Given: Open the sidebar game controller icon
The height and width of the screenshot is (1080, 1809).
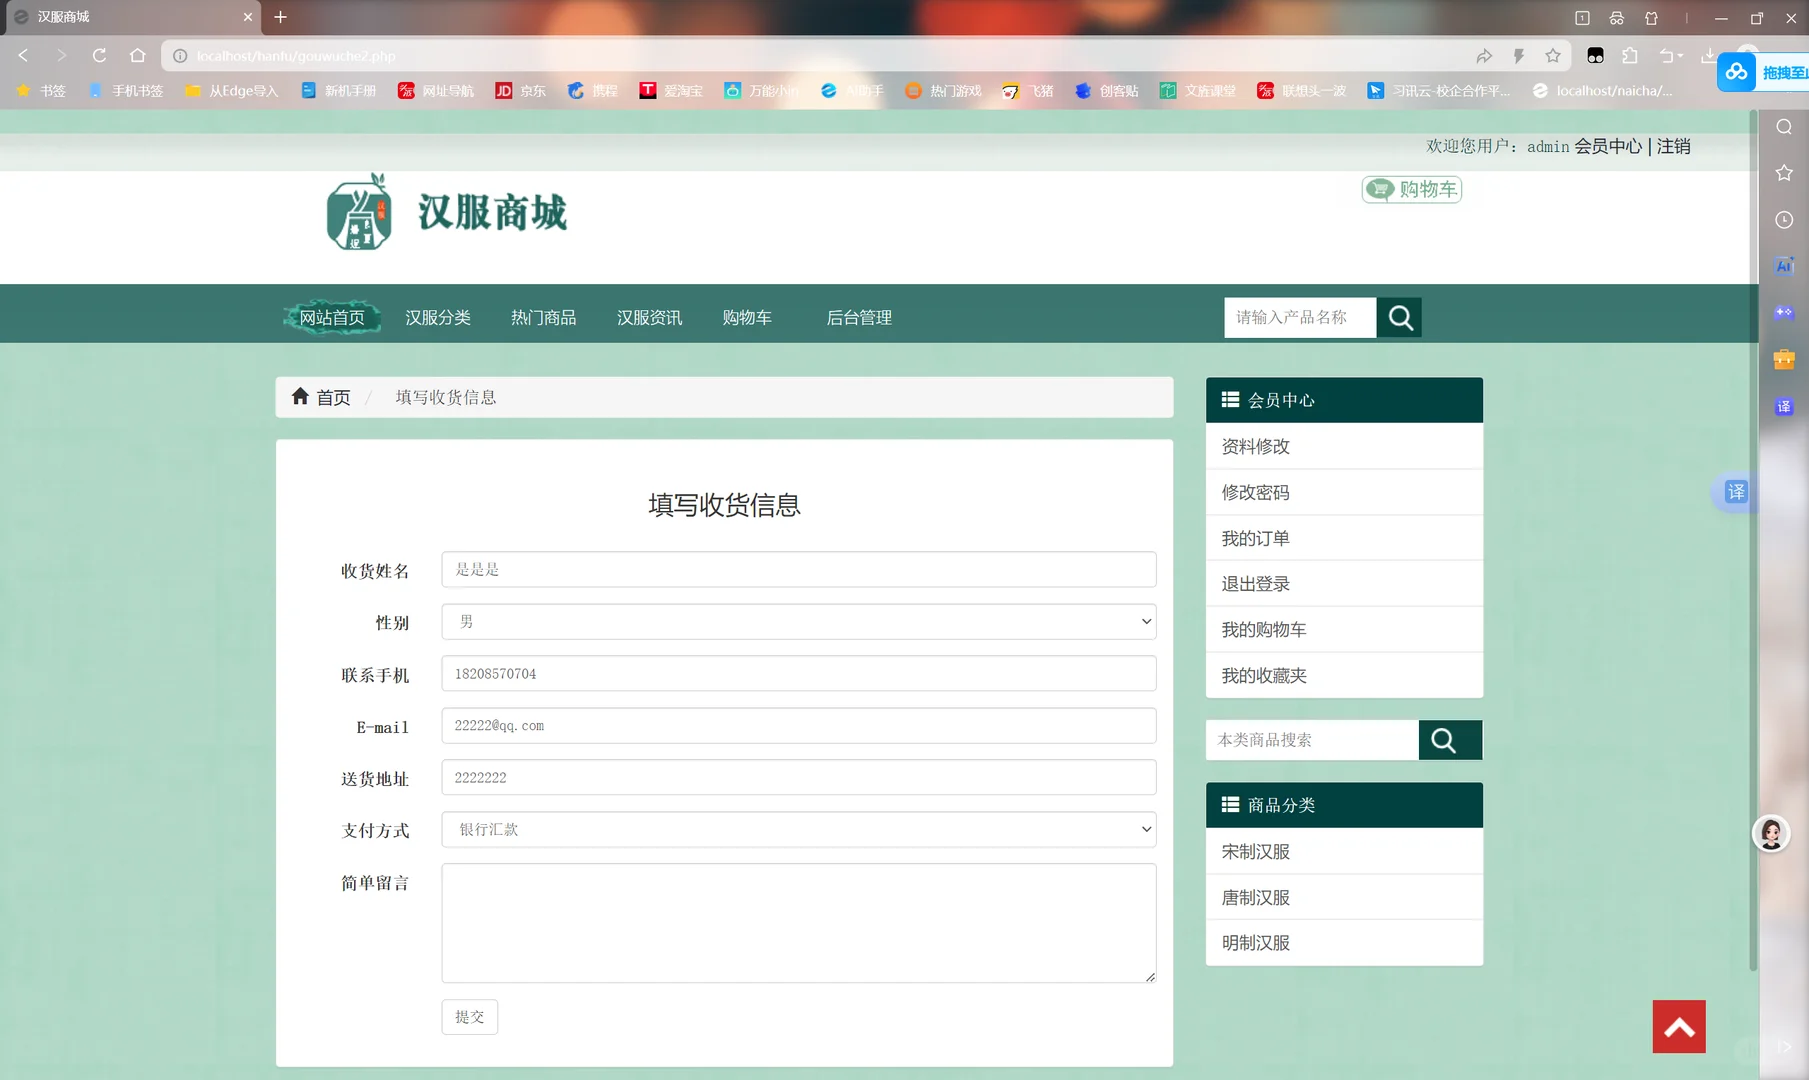Looking at the screenshot, I should [x=1784, y=313].
